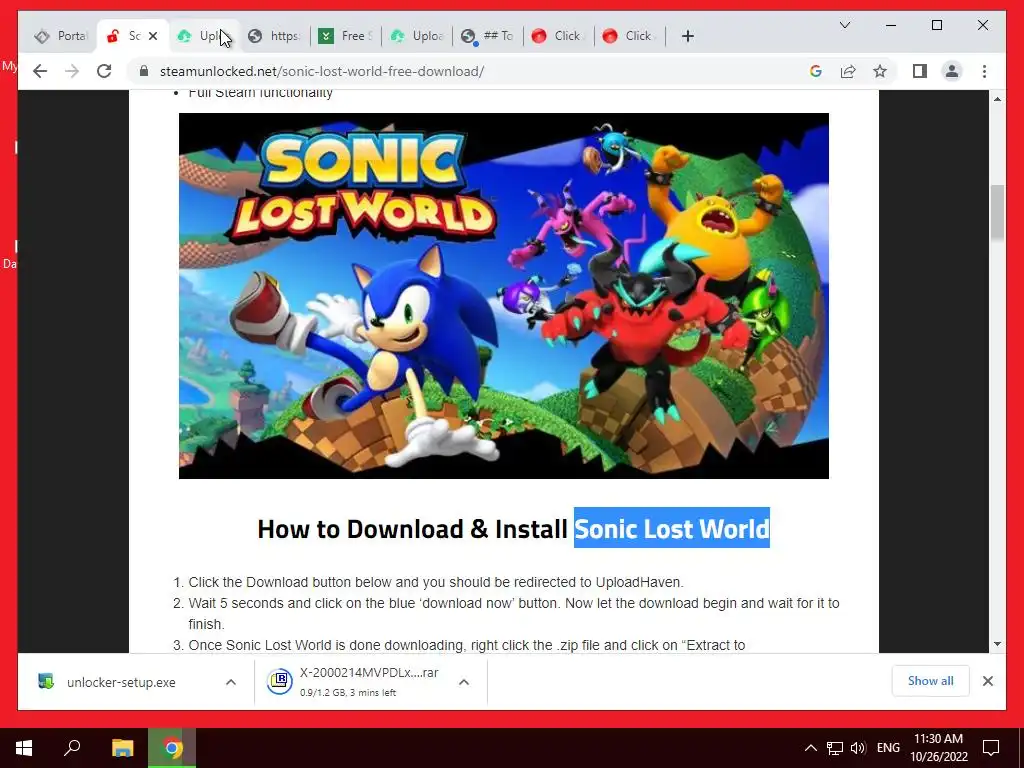Click the forward navigation arrow
The image size is (1024, 768).
[72, 71]
